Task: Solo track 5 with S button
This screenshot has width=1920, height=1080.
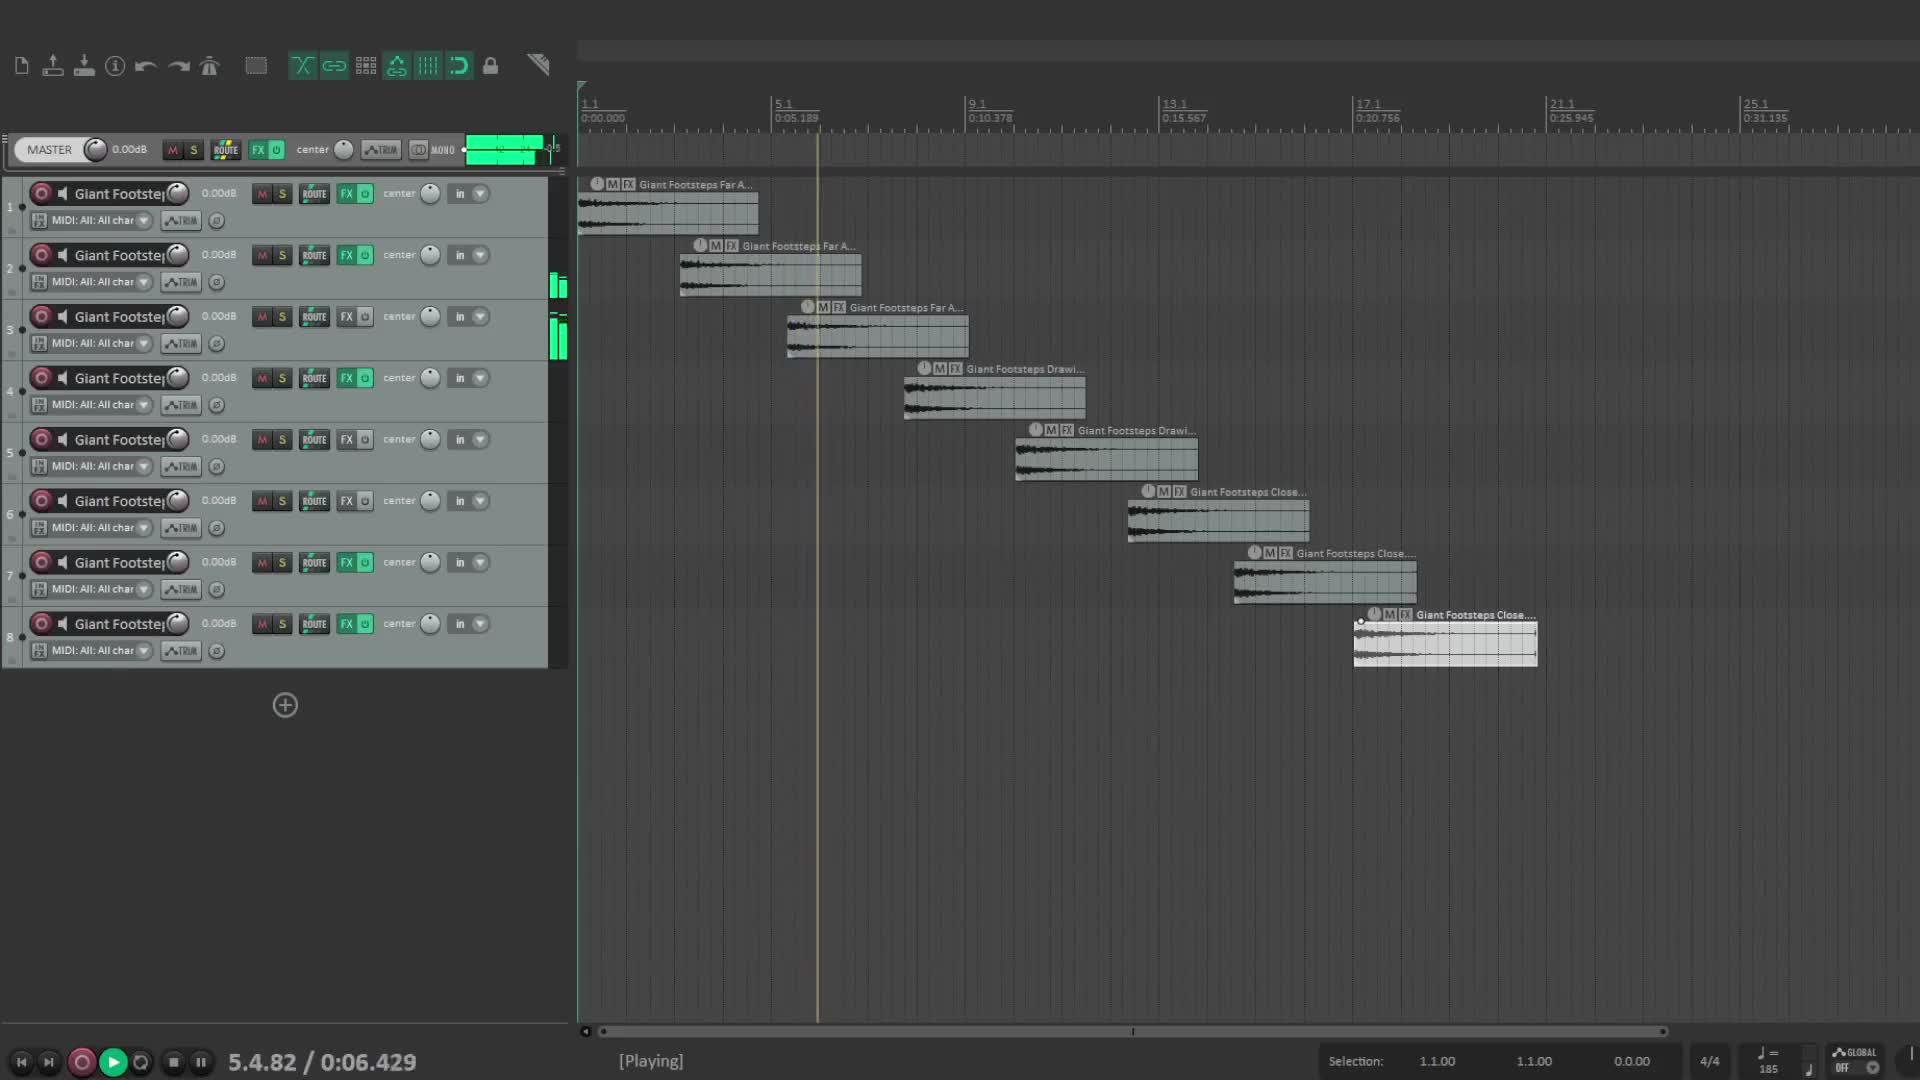Action: point(282,440)
